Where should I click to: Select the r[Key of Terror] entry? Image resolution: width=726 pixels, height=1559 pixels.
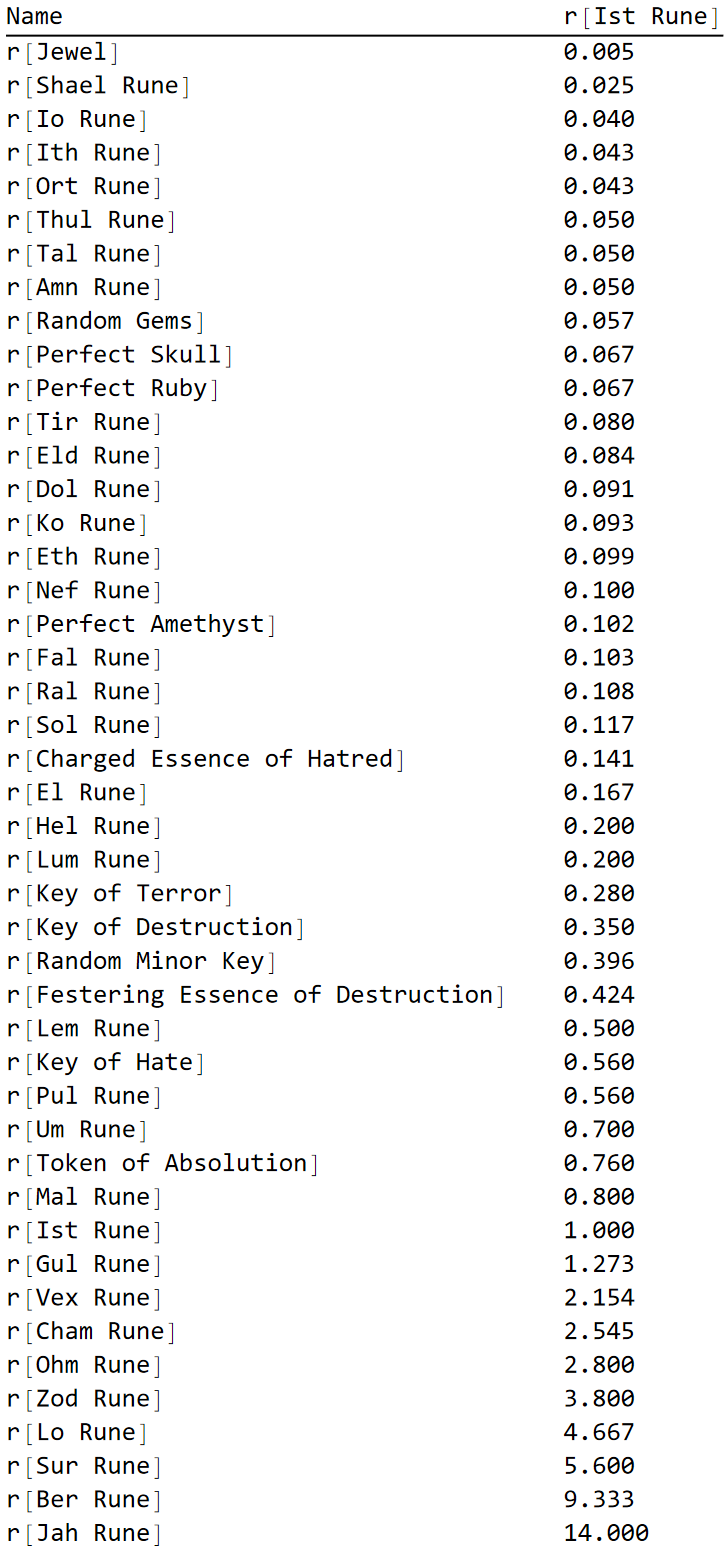[x=119, y=894]
